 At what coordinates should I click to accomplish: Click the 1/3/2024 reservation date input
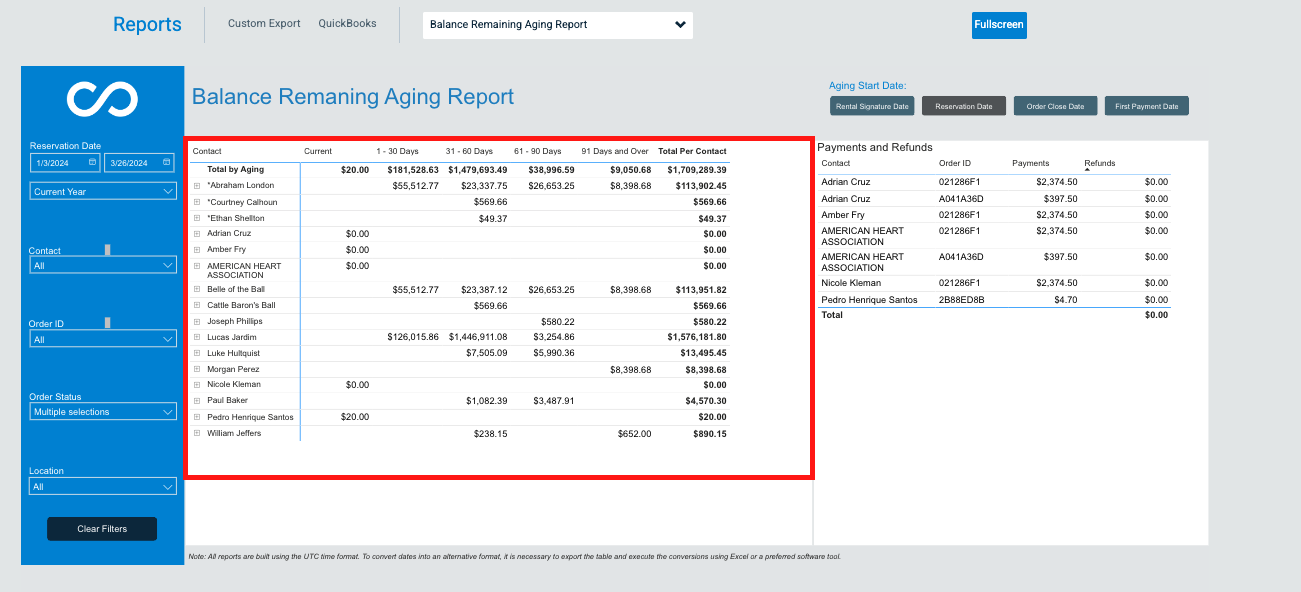[x=60, y=161]
